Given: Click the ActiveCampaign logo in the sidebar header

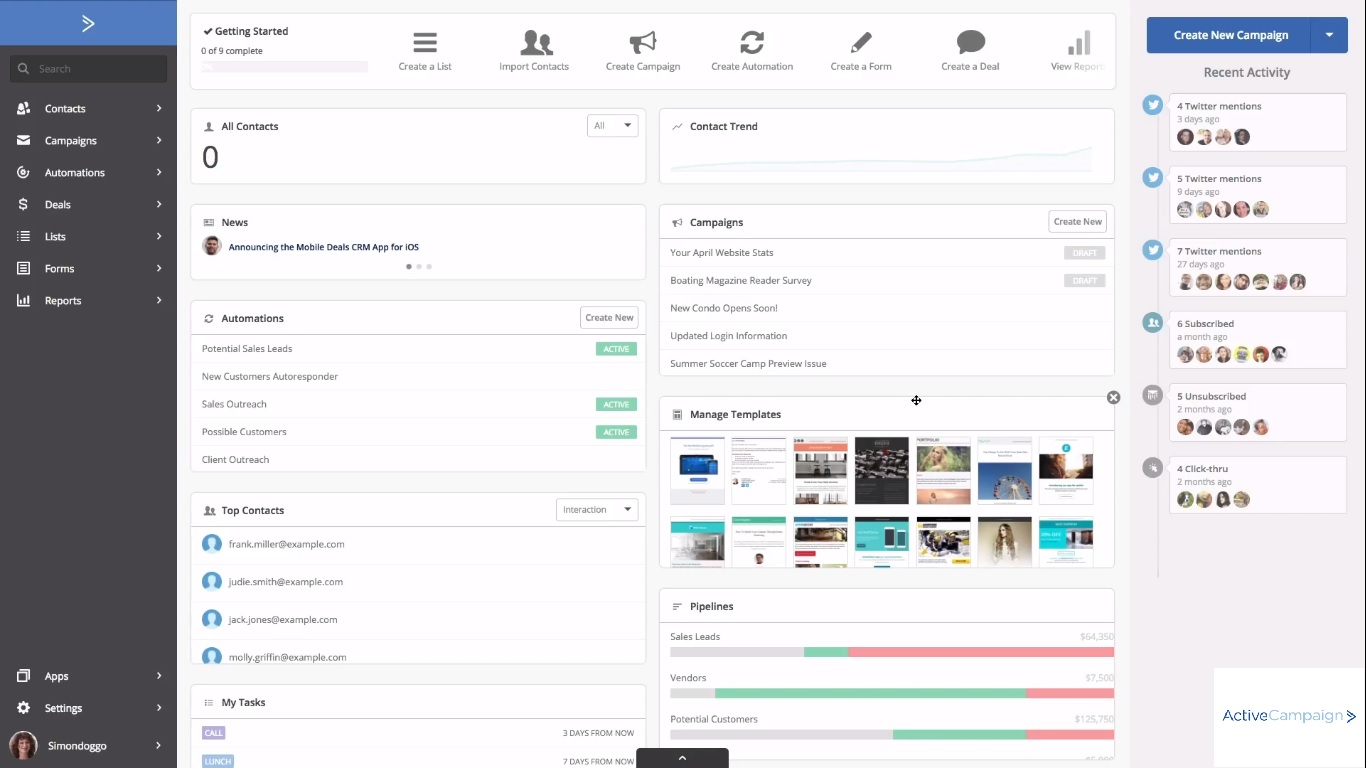Looking at the screenshot, I should 88,23.
